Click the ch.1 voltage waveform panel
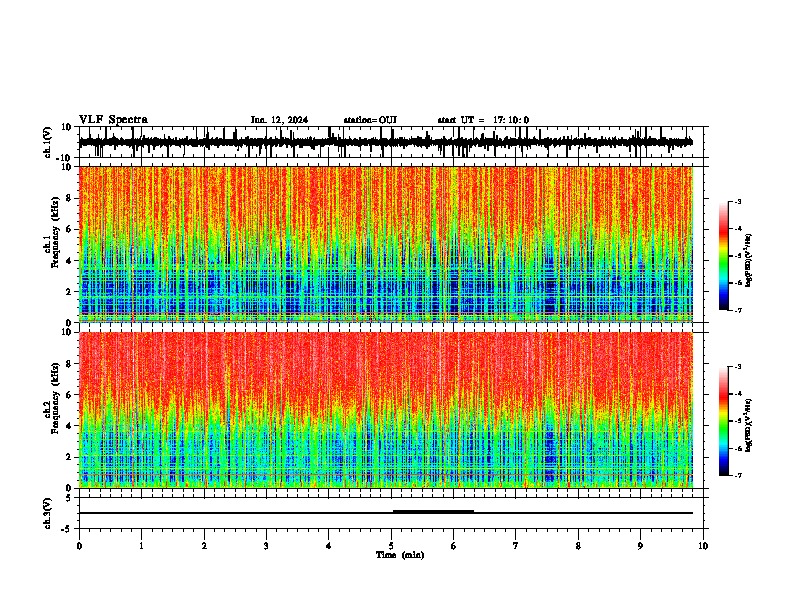Image resolution: width=792 pixels, height=612 pixels. pyautogui.click(x=391, y=142)
